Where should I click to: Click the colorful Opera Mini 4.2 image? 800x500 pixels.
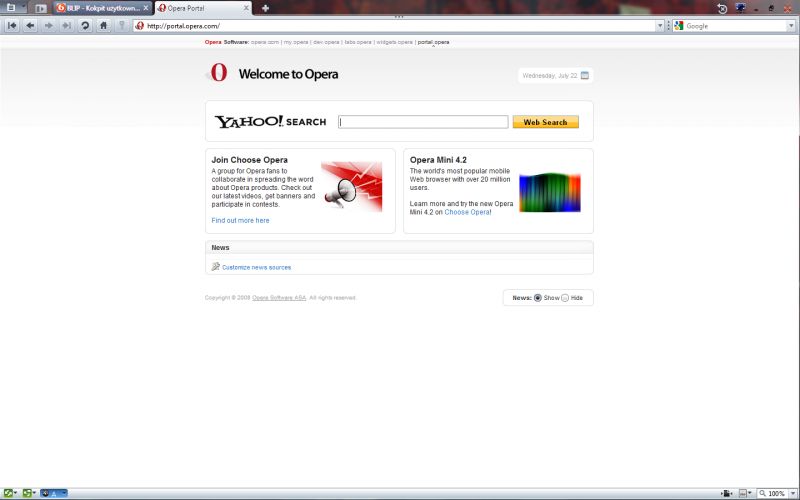click(549, 192)
